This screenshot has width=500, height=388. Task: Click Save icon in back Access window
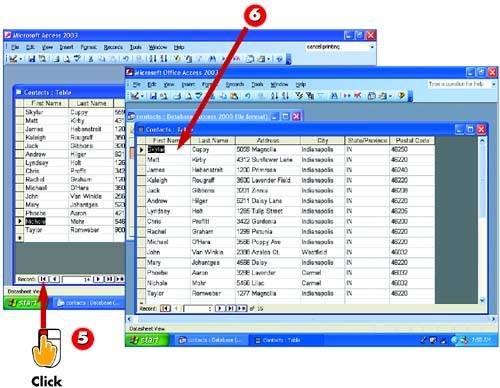tap(32, 59)
